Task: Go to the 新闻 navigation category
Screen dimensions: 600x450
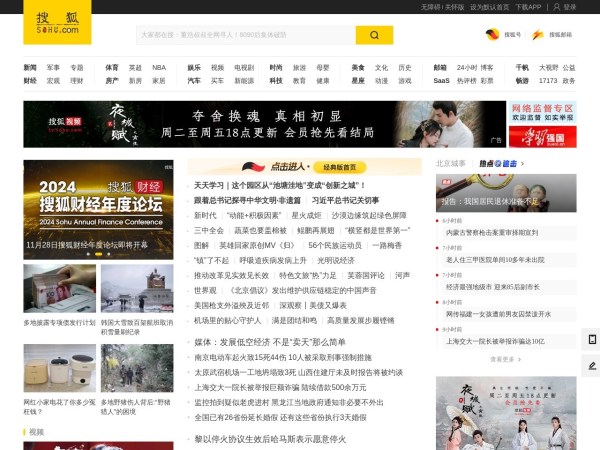Action: pyautogui.click(x=30, y=68)
